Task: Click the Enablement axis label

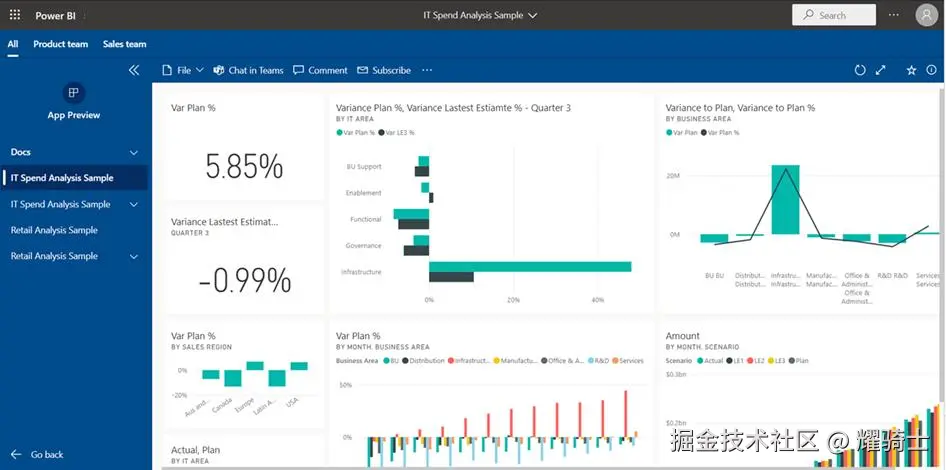Action: [363, 193]
